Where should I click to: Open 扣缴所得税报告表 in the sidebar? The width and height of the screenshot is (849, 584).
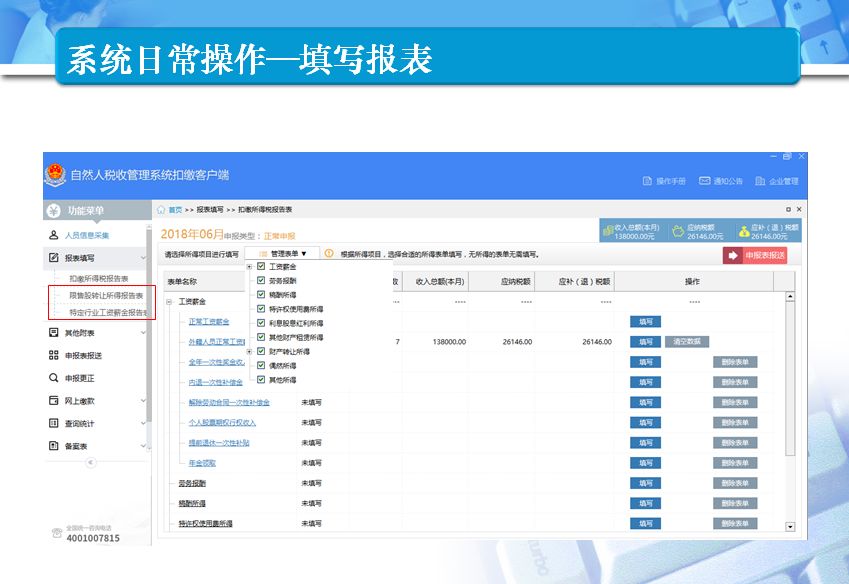coord(99,278)
